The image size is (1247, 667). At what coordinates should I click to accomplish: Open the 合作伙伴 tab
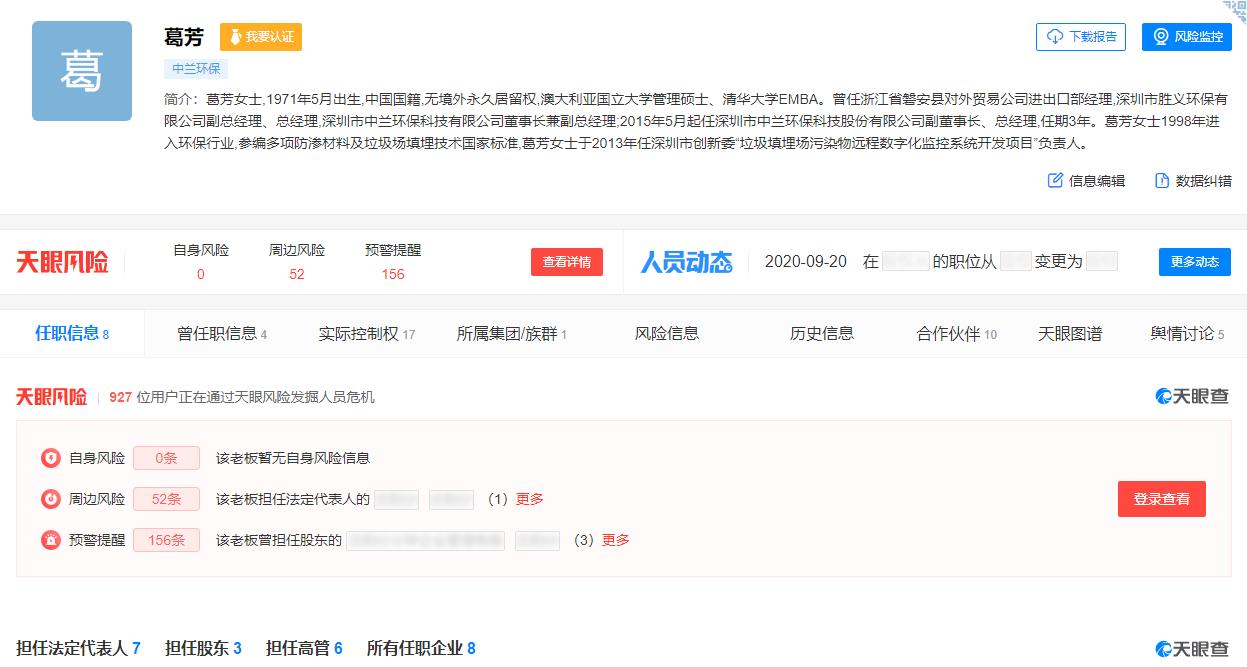pyautogui.click(x=957, y=334)
